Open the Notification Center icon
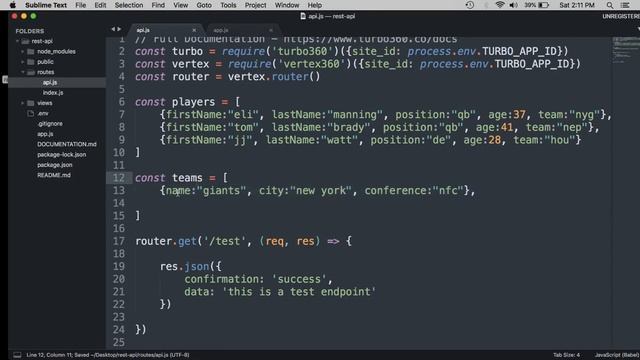The image size is (640, 360). (625, 5)
